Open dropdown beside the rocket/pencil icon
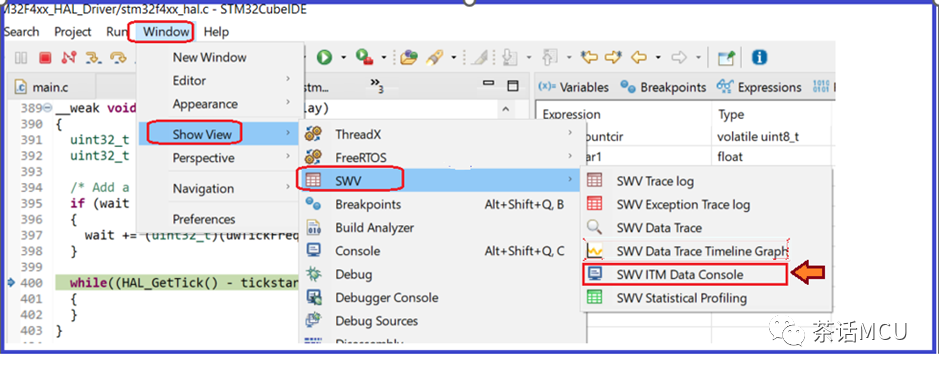 454,58
